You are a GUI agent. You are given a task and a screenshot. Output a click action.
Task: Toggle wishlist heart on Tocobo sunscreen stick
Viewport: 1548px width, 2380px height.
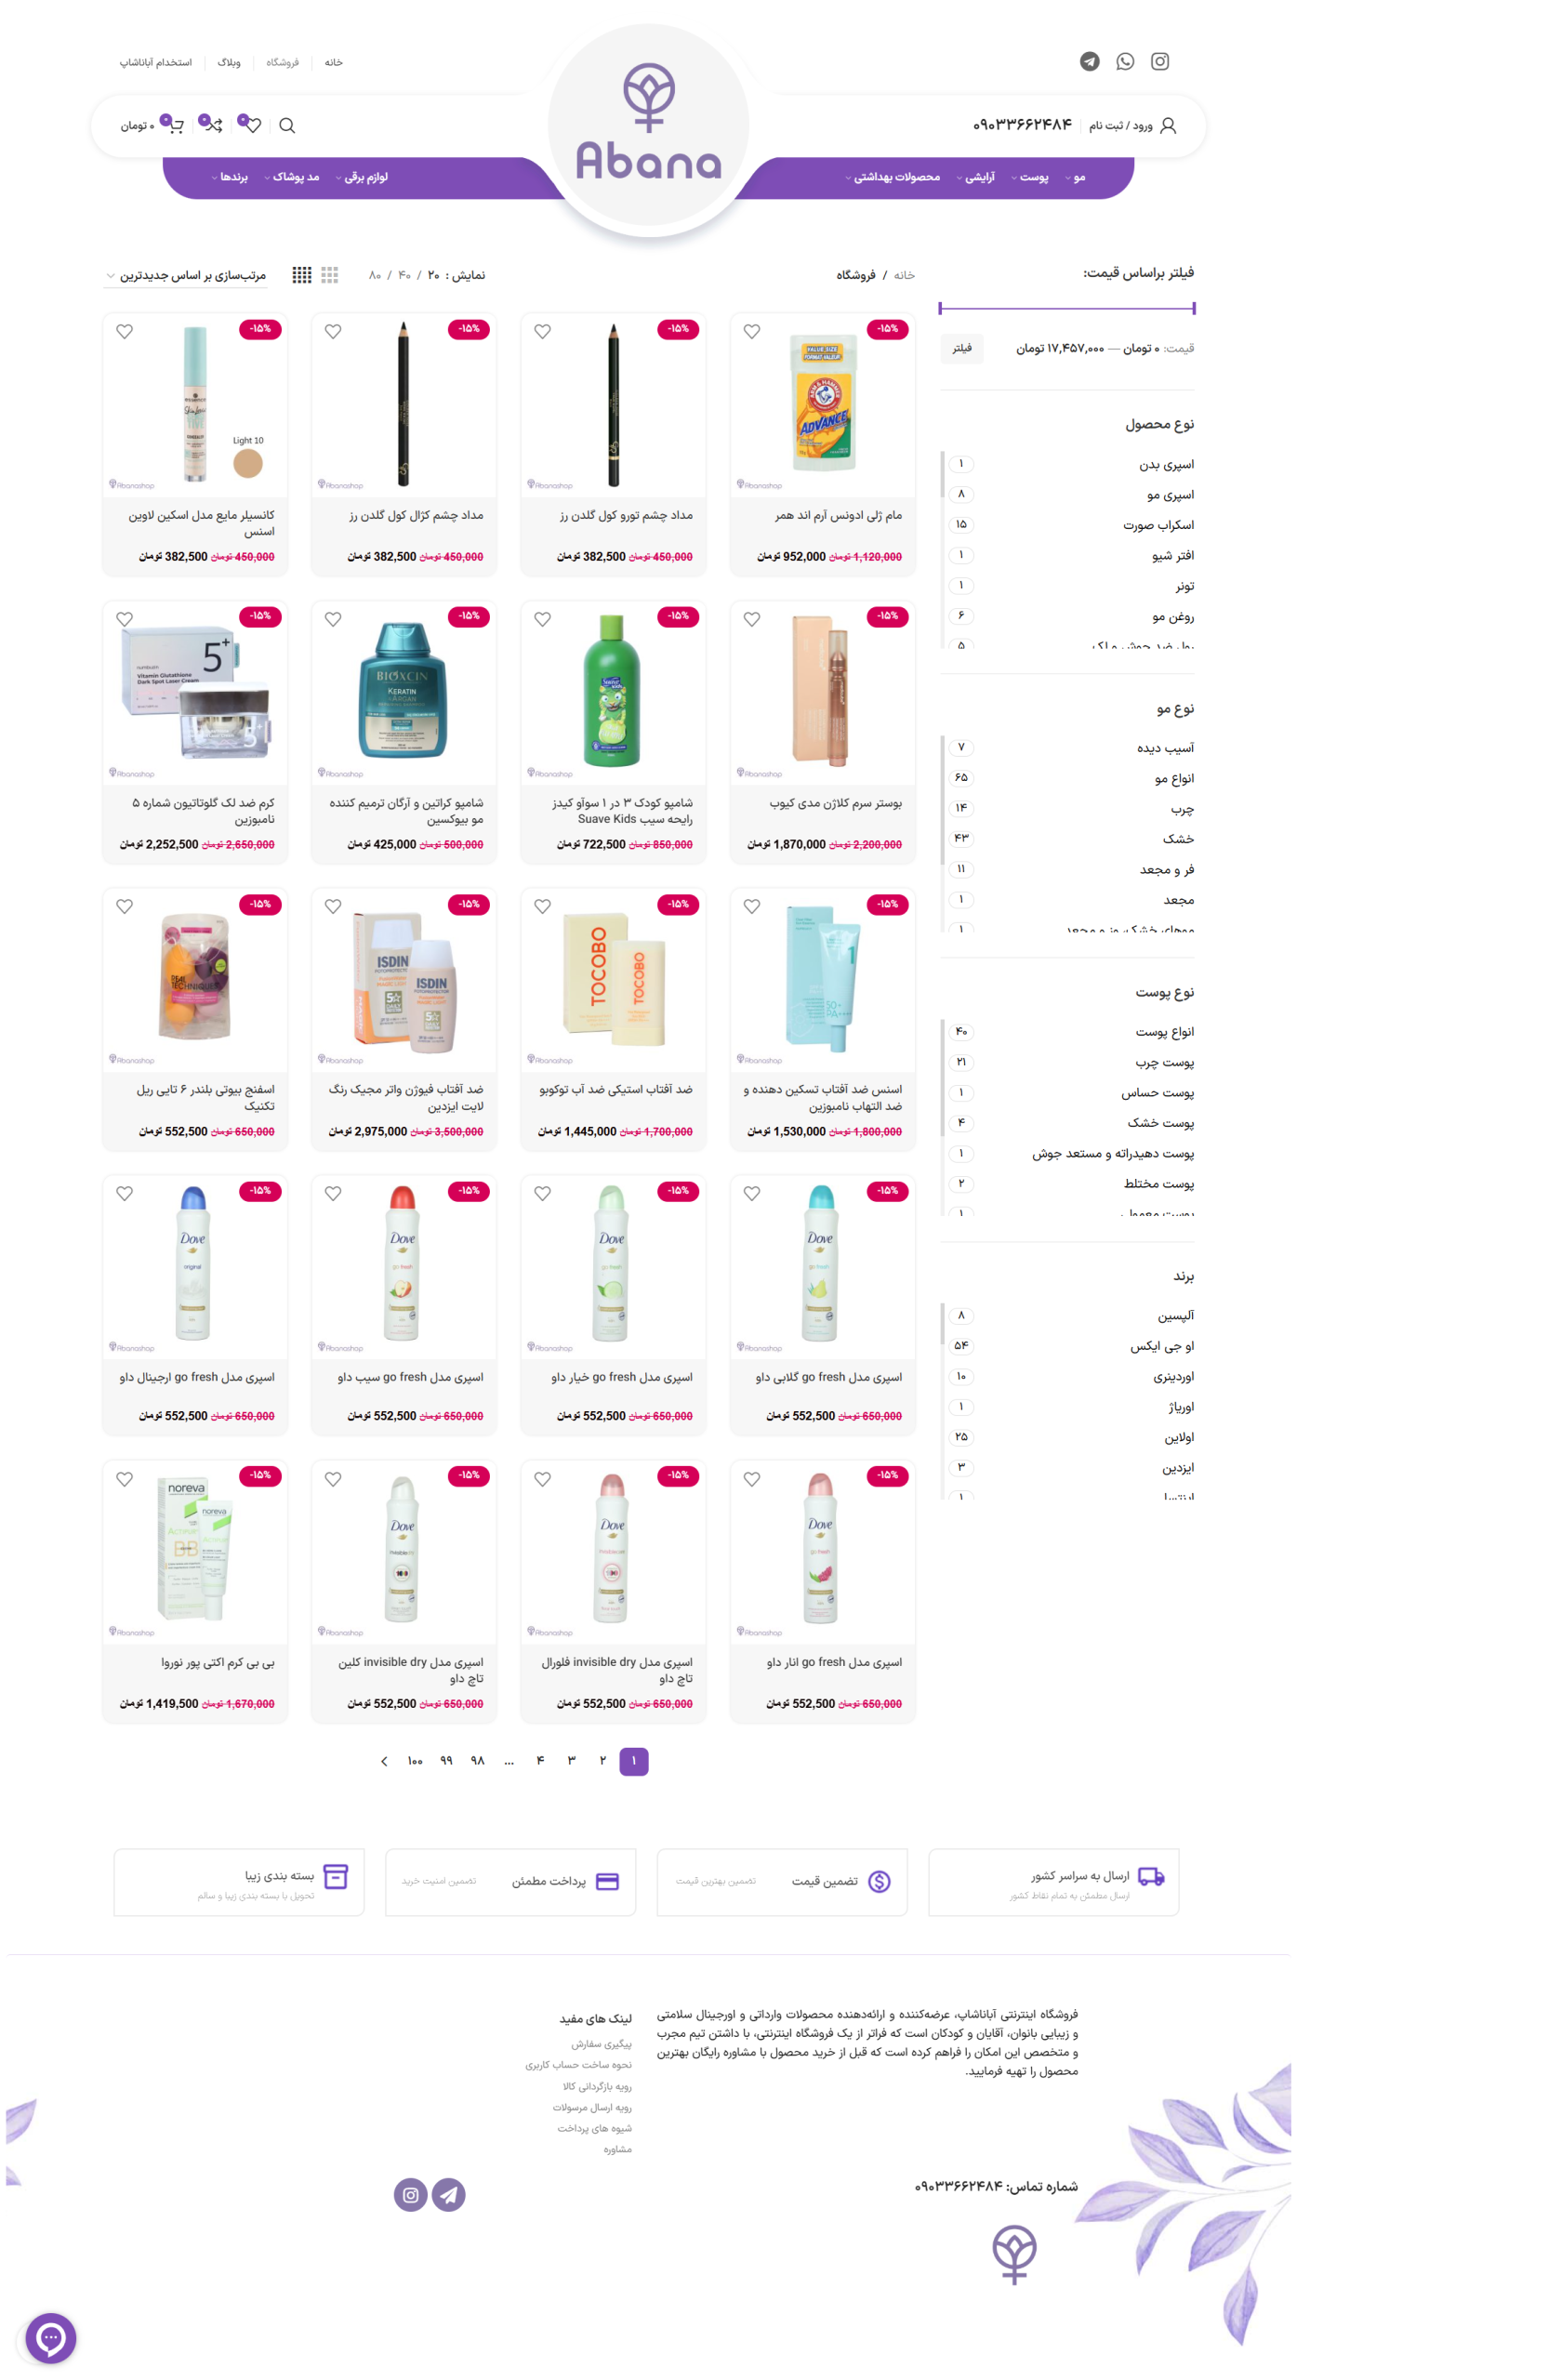point(542,906)
